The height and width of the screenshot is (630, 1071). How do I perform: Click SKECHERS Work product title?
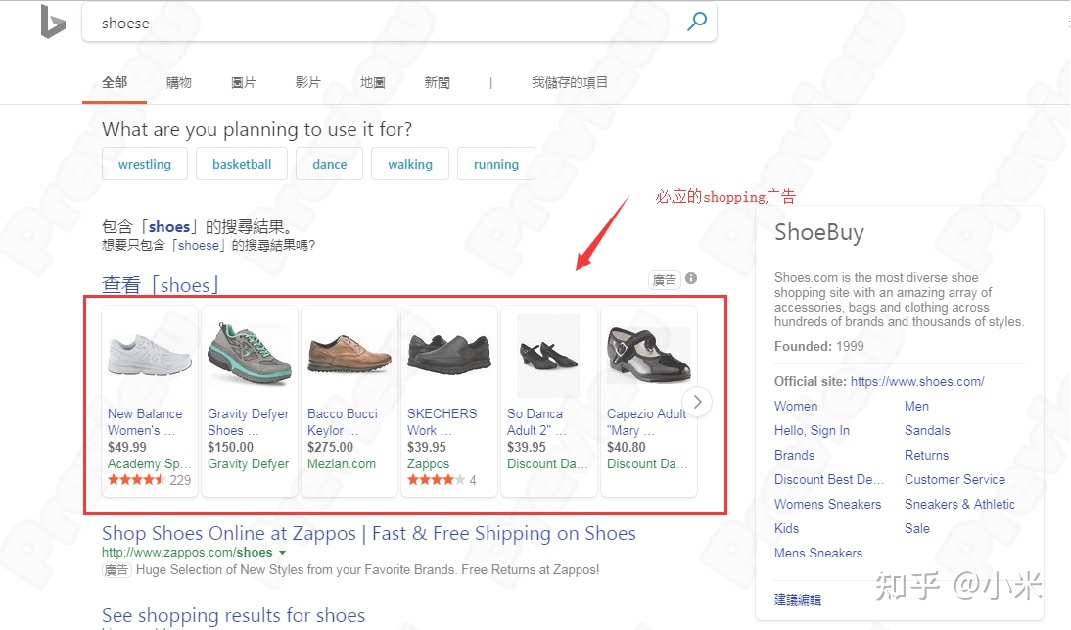442,422
